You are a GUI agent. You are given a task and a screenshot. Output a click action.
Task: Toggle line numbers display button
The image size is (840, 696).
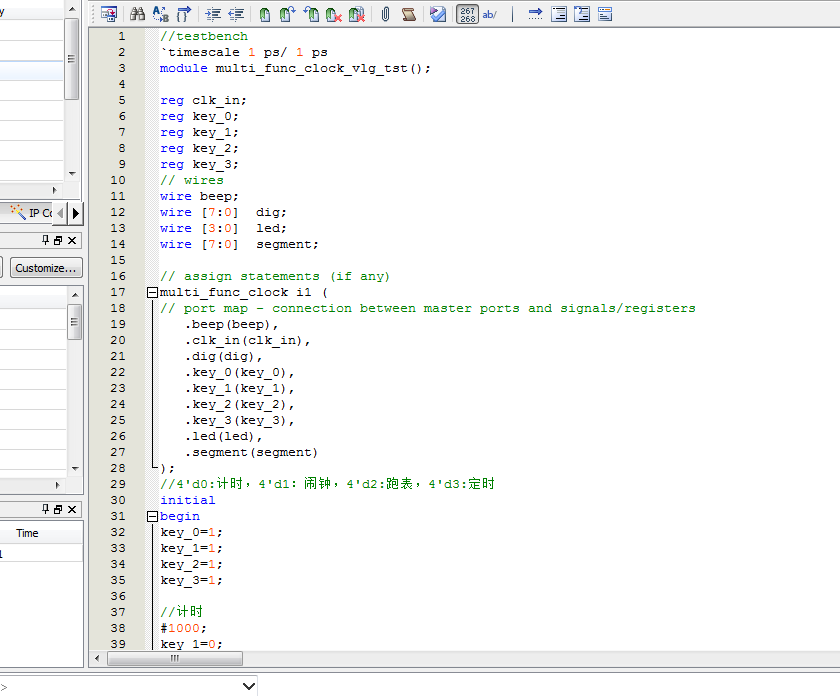pyautogui.click(x=466, y=14)
